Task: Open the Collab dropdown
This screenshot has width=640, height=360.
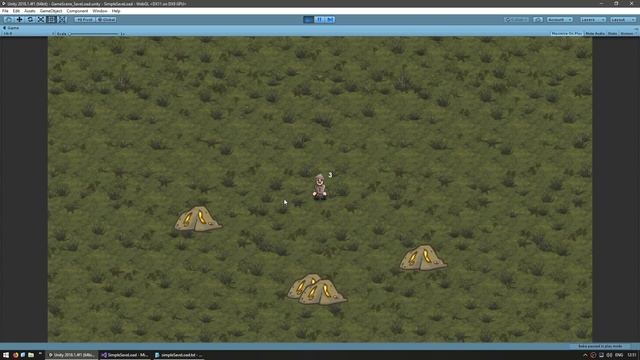Action: click(x=517, y=20)
